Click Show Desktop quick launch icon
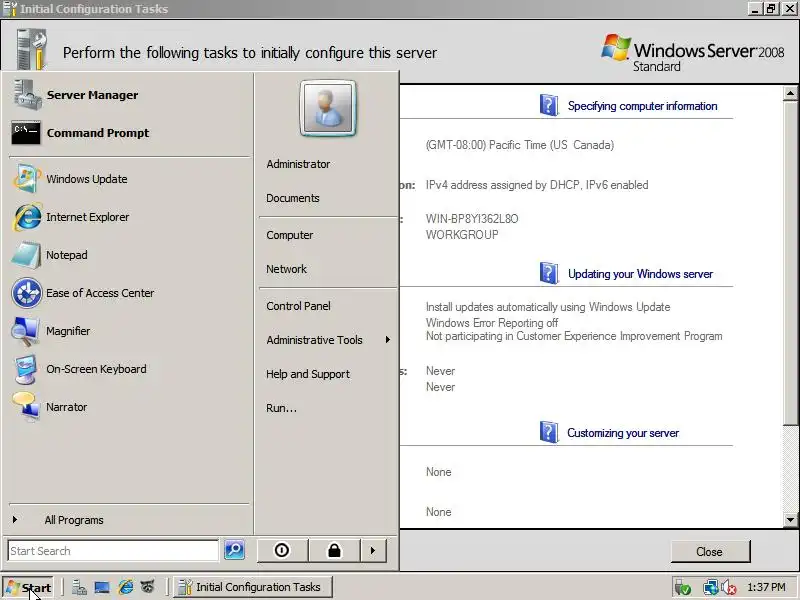This screenshot has height=600, width=800. [102, 588]
